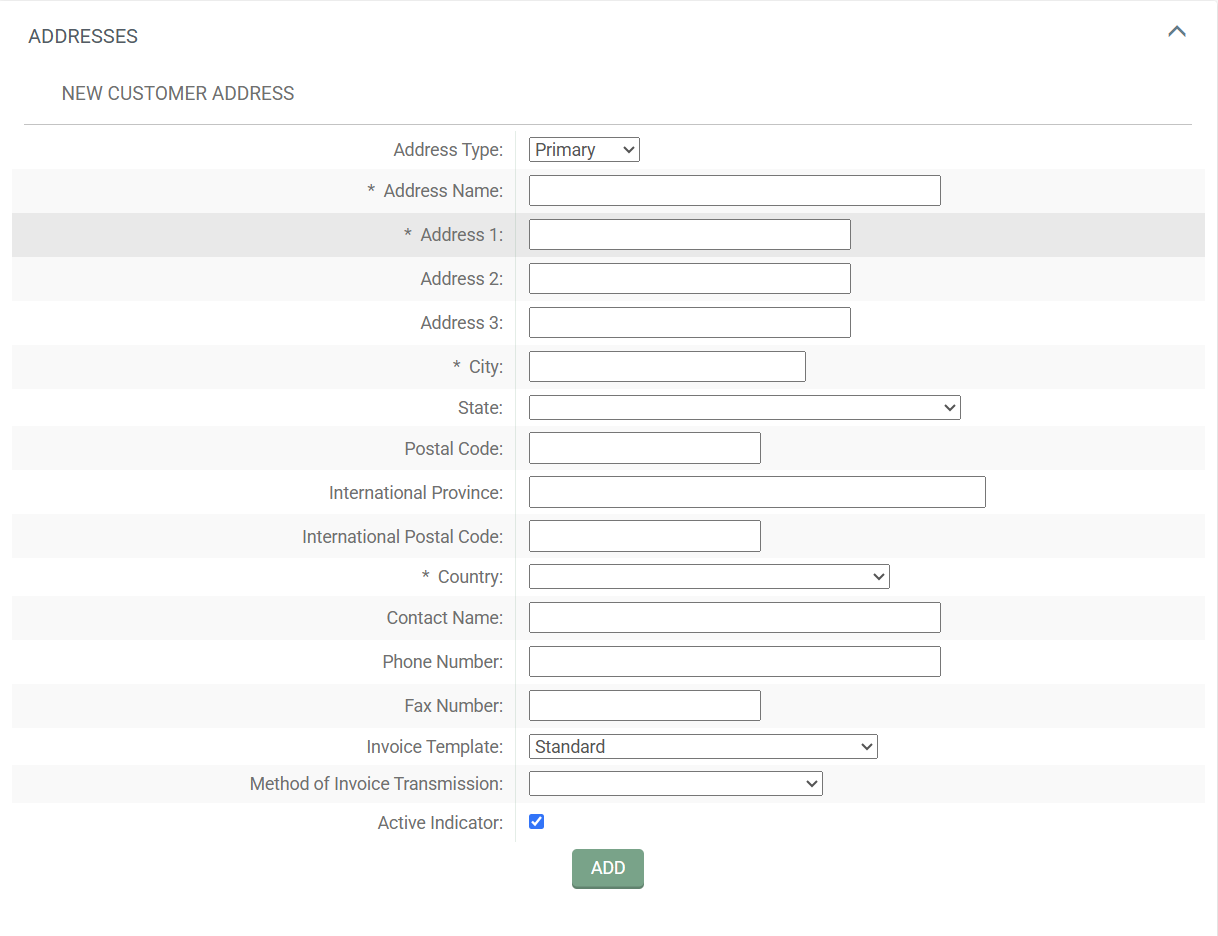Click the Address Name input field

734,190
